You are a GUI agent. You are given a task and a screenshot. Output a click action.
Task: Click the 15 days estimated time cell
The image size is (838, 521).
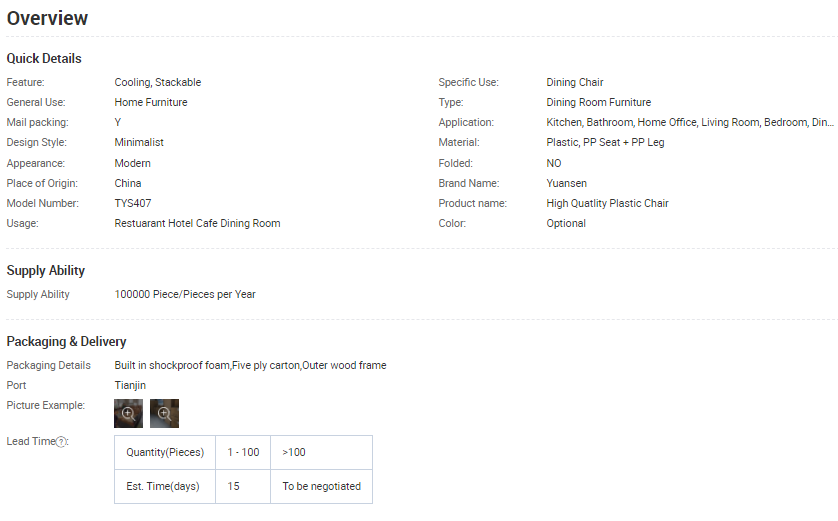(x=233, y=486)
